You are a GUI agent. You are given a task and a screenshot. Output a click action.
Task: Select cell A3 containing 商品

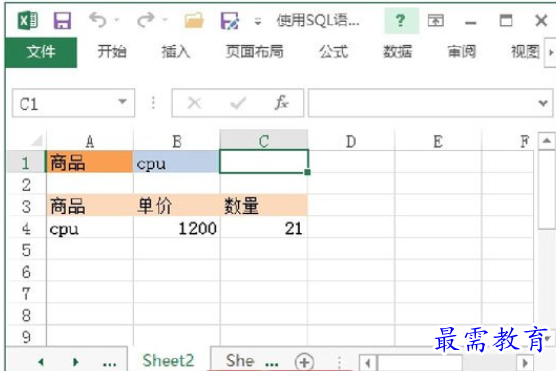click(x=90, y=205)
